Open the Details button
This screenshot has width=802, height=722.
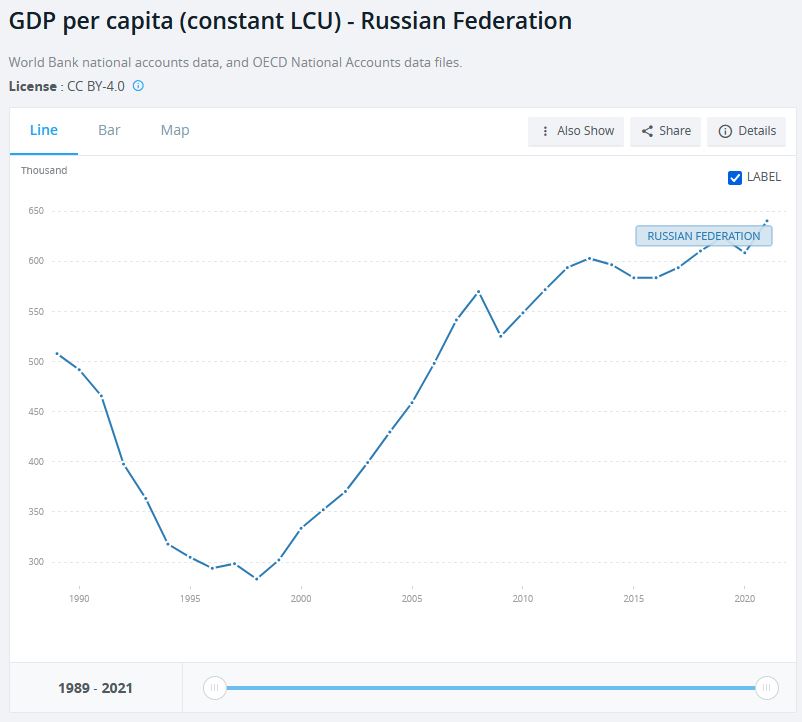tap(746, 131)
